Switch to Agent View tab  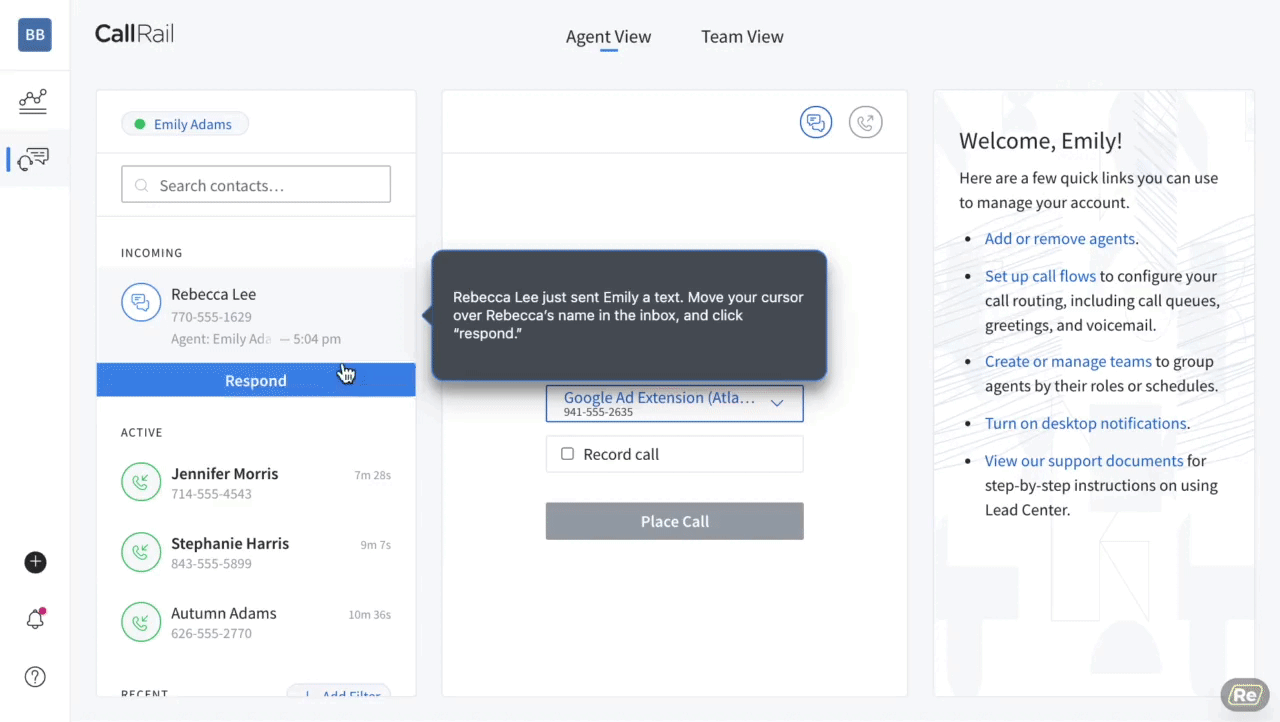click(608, 37)
